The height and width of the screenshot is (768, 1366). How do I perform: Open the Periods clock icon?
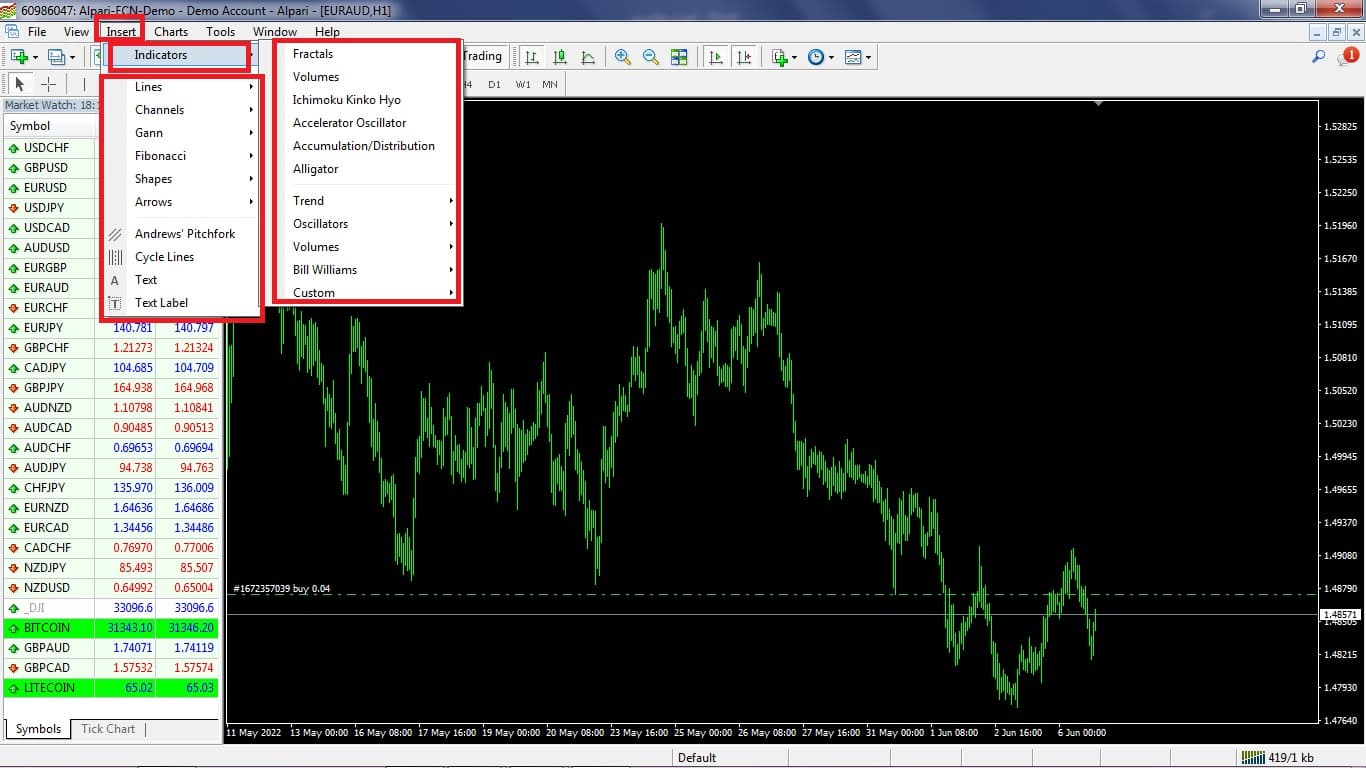(x=815, y=57)
